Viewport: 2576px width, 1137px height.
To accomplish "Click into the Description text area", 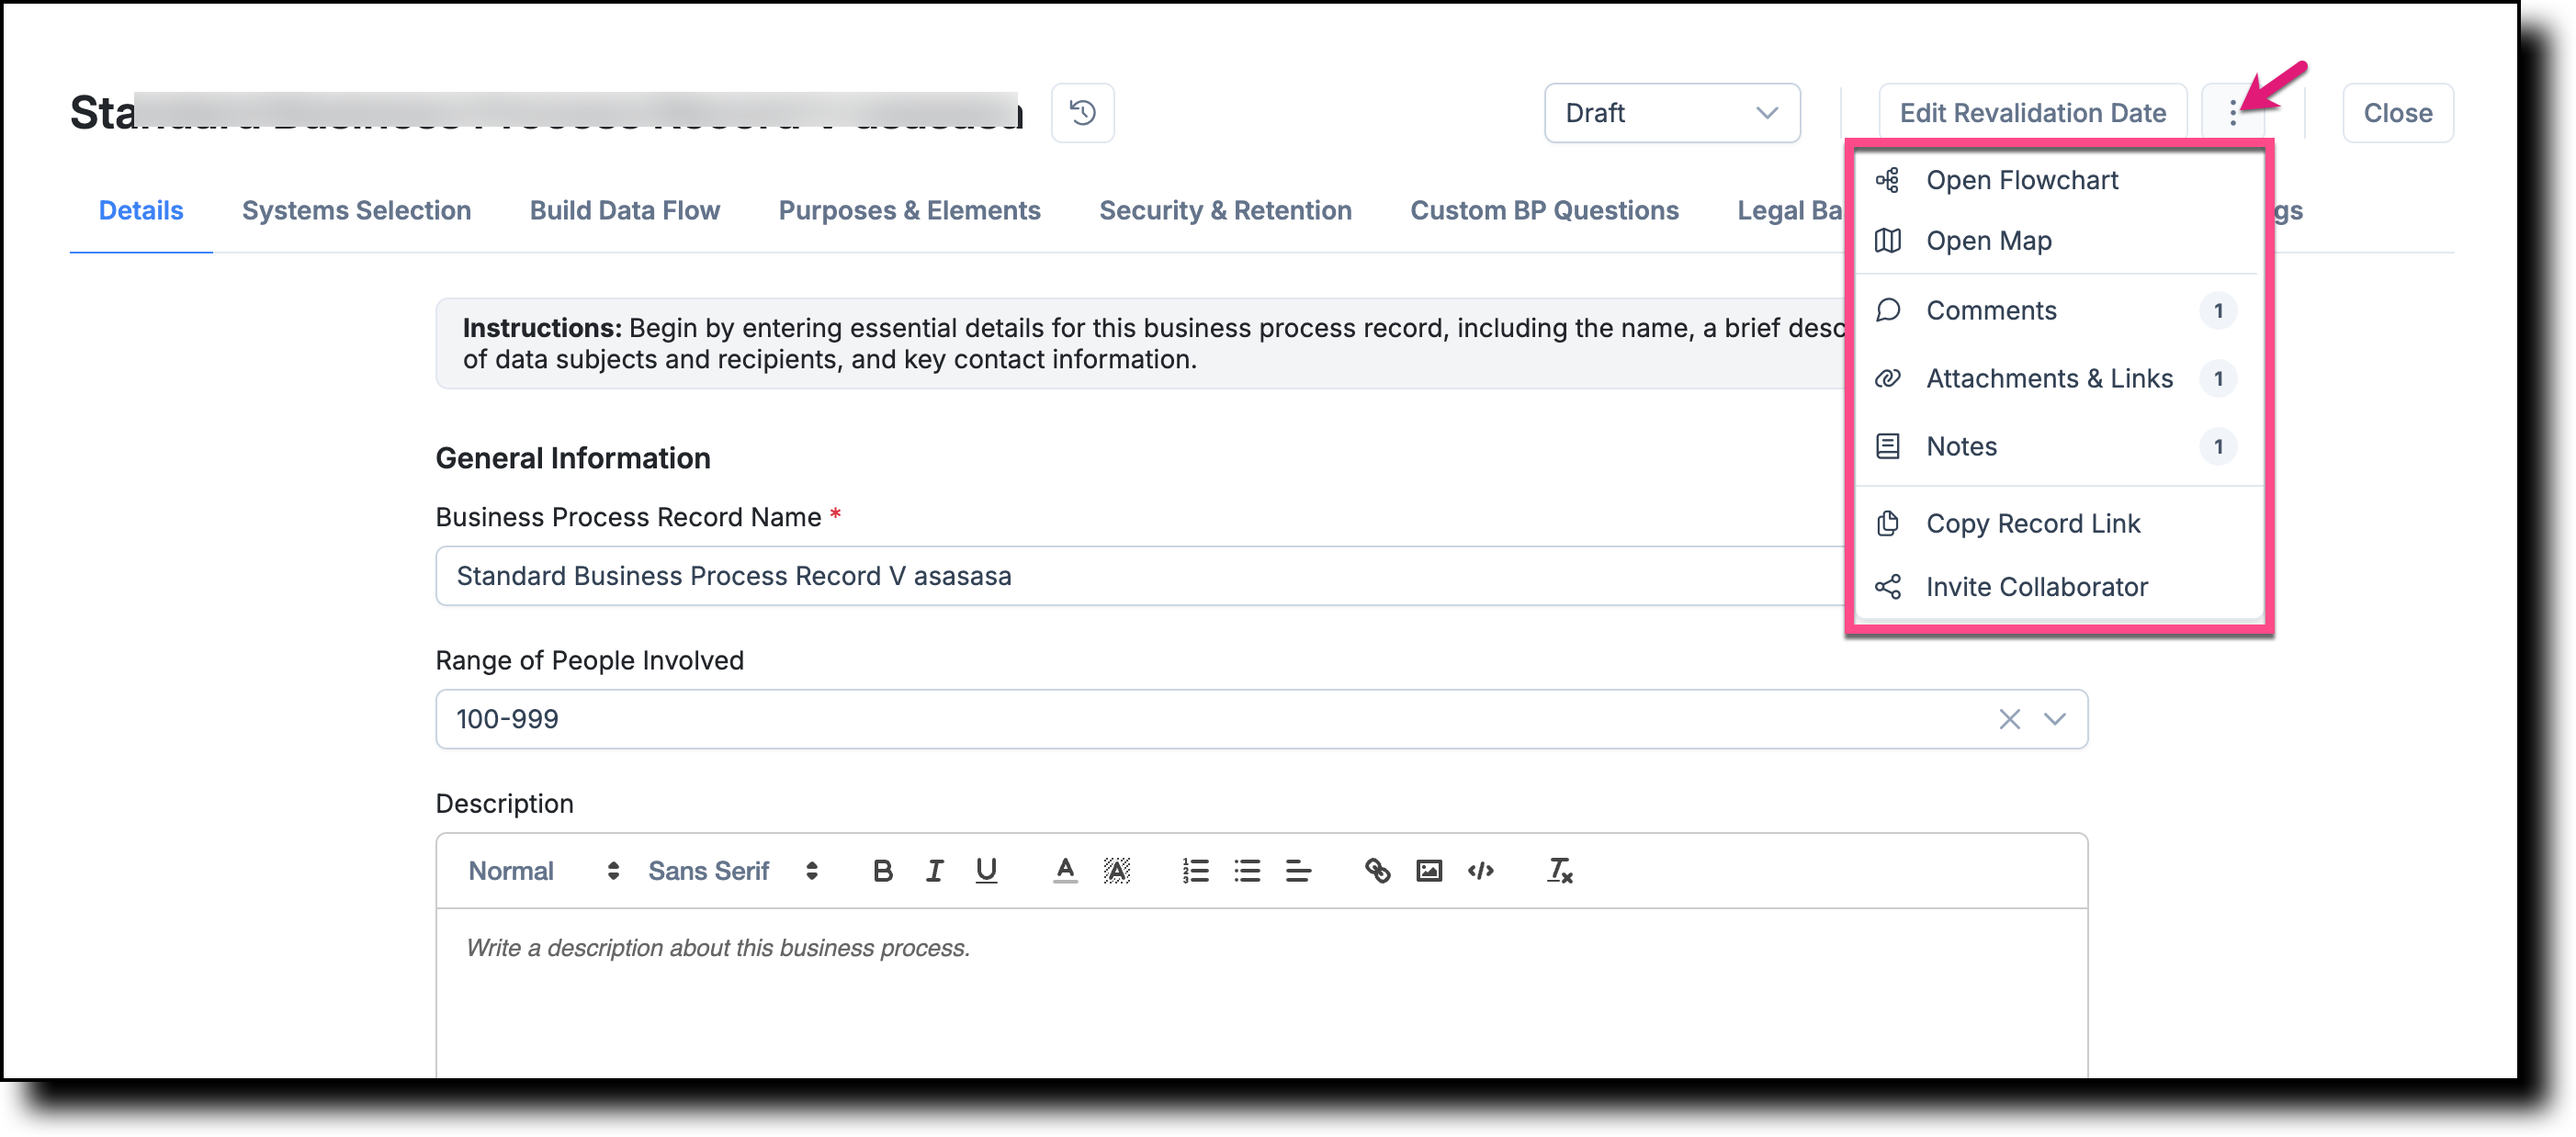I will [x=1261, y=992].
